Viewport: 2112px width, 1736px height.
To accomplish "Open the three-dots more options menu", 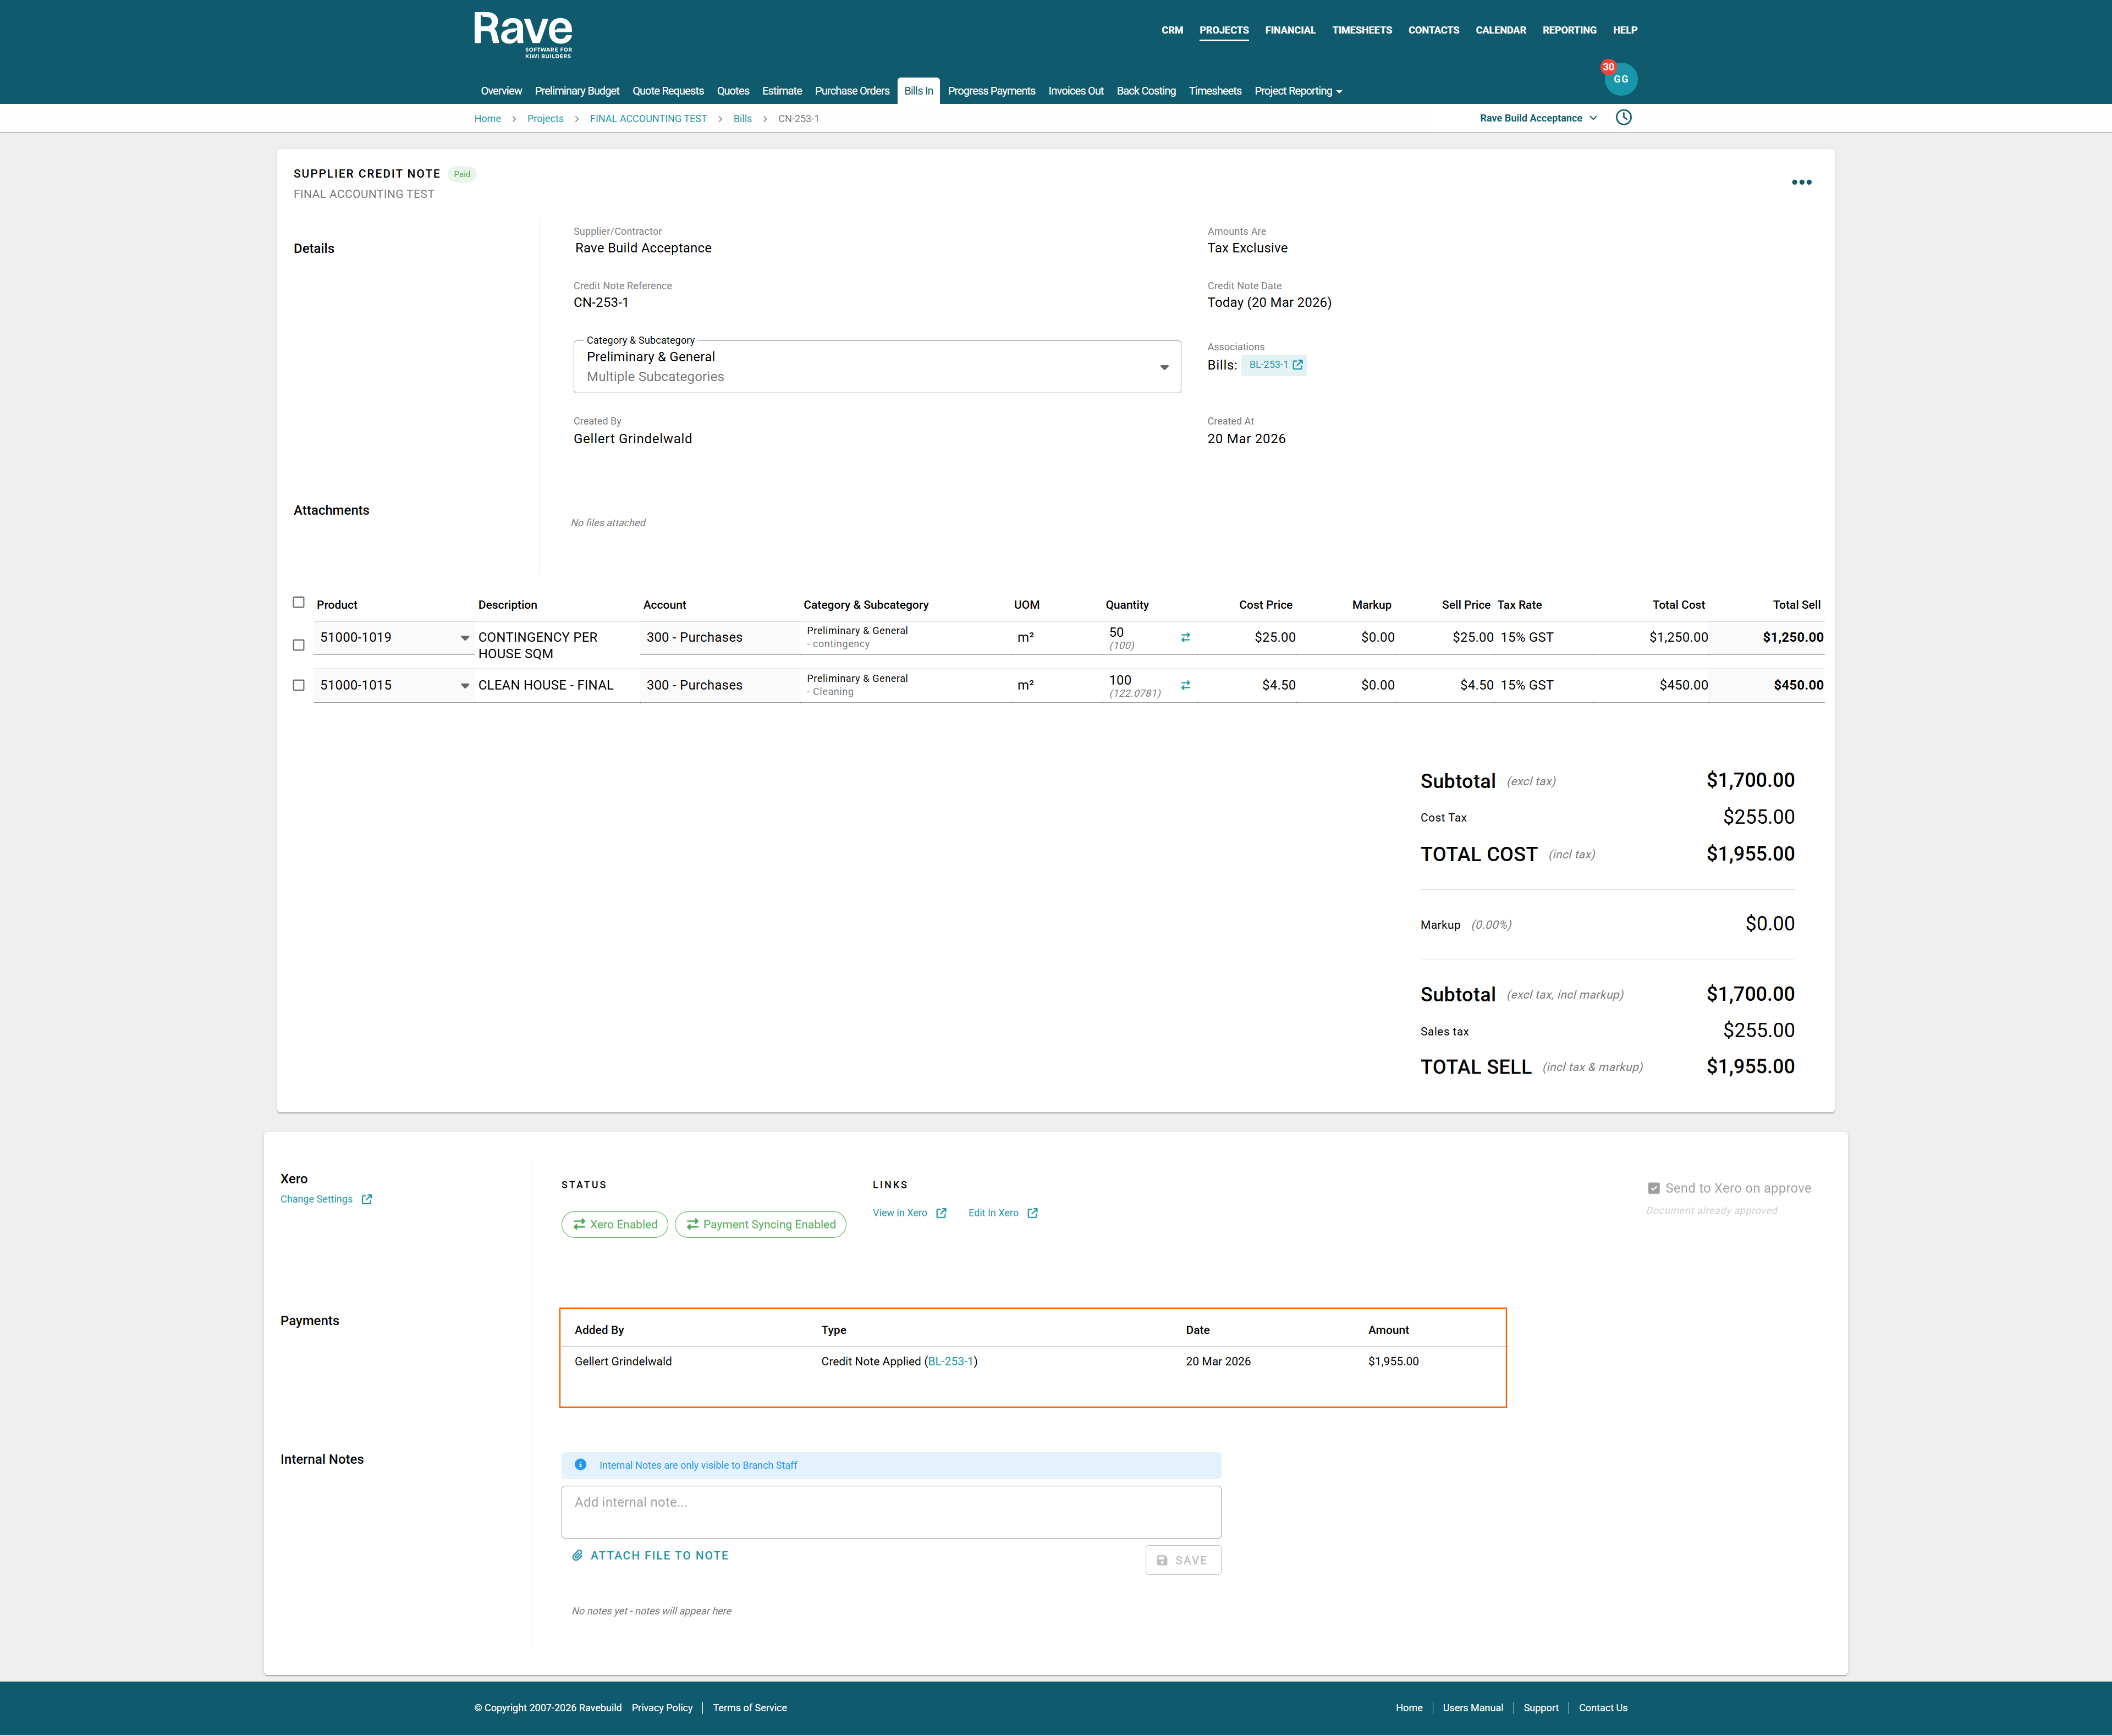I will (x=1801, y=182).
